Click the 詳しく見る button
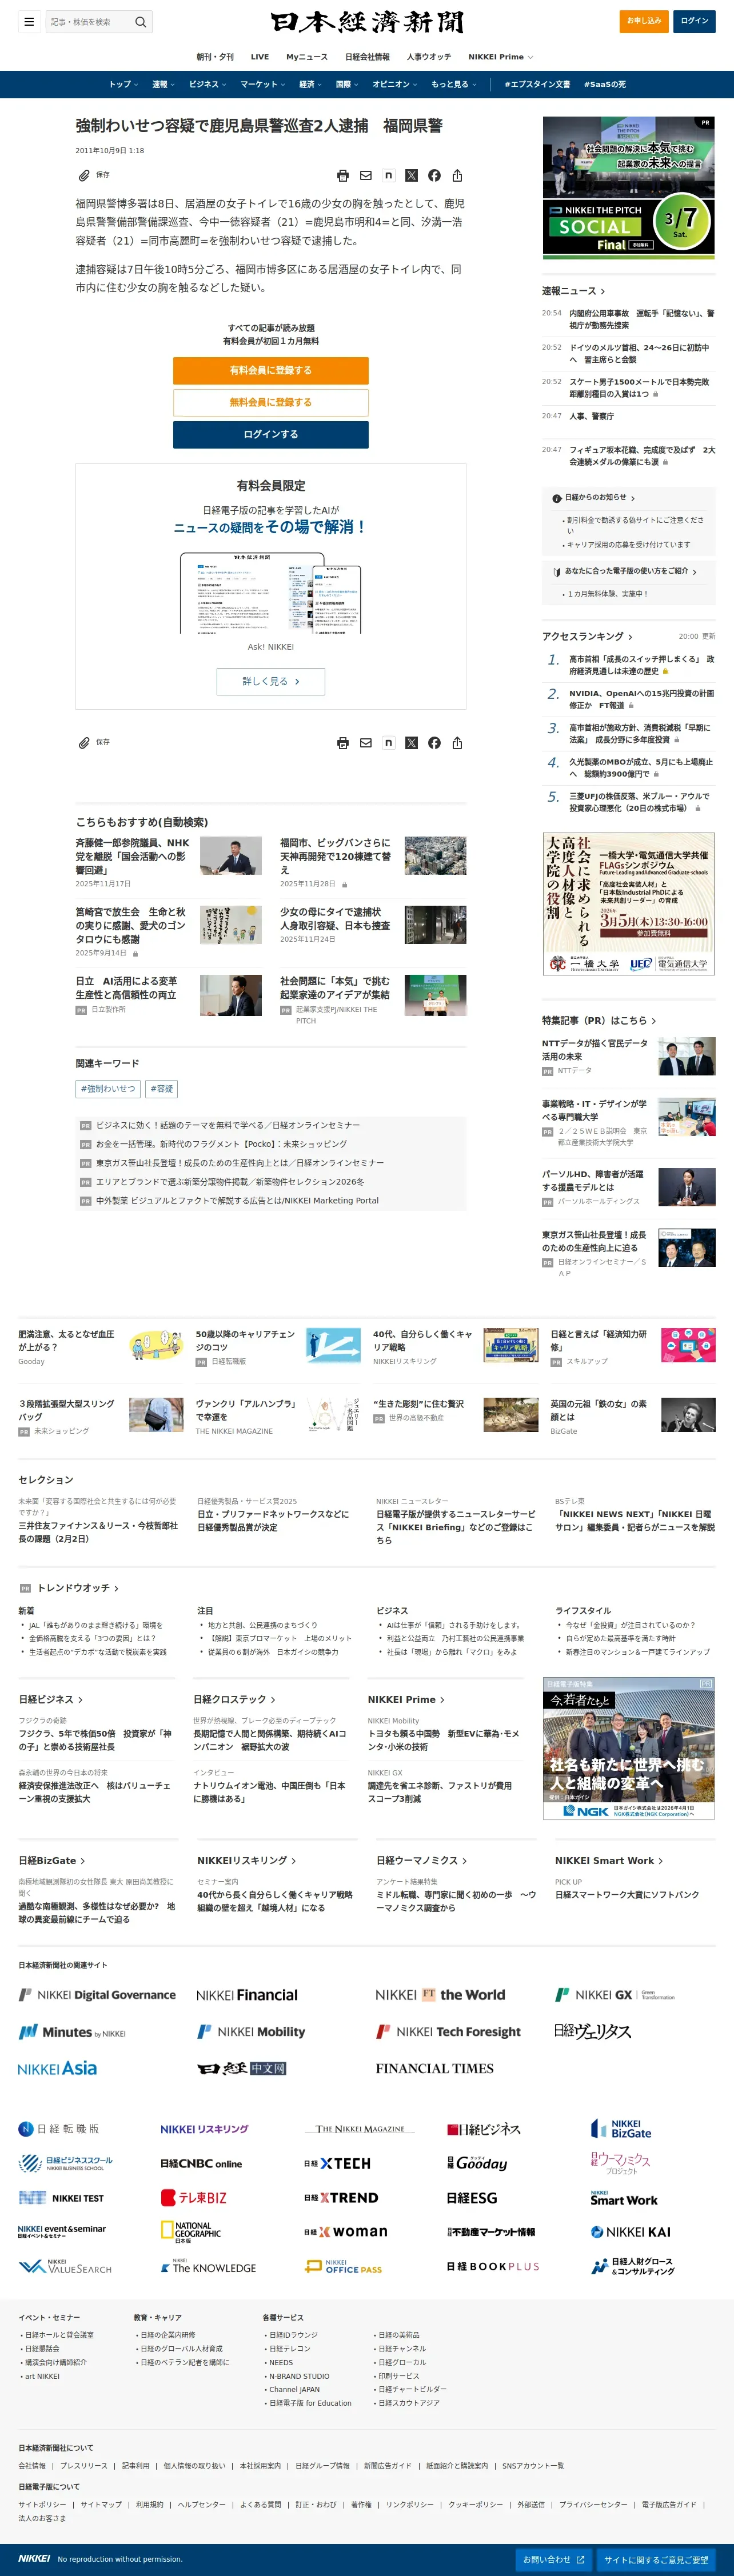This screenshot has width=734, height=2576. (x=271, y=681)
